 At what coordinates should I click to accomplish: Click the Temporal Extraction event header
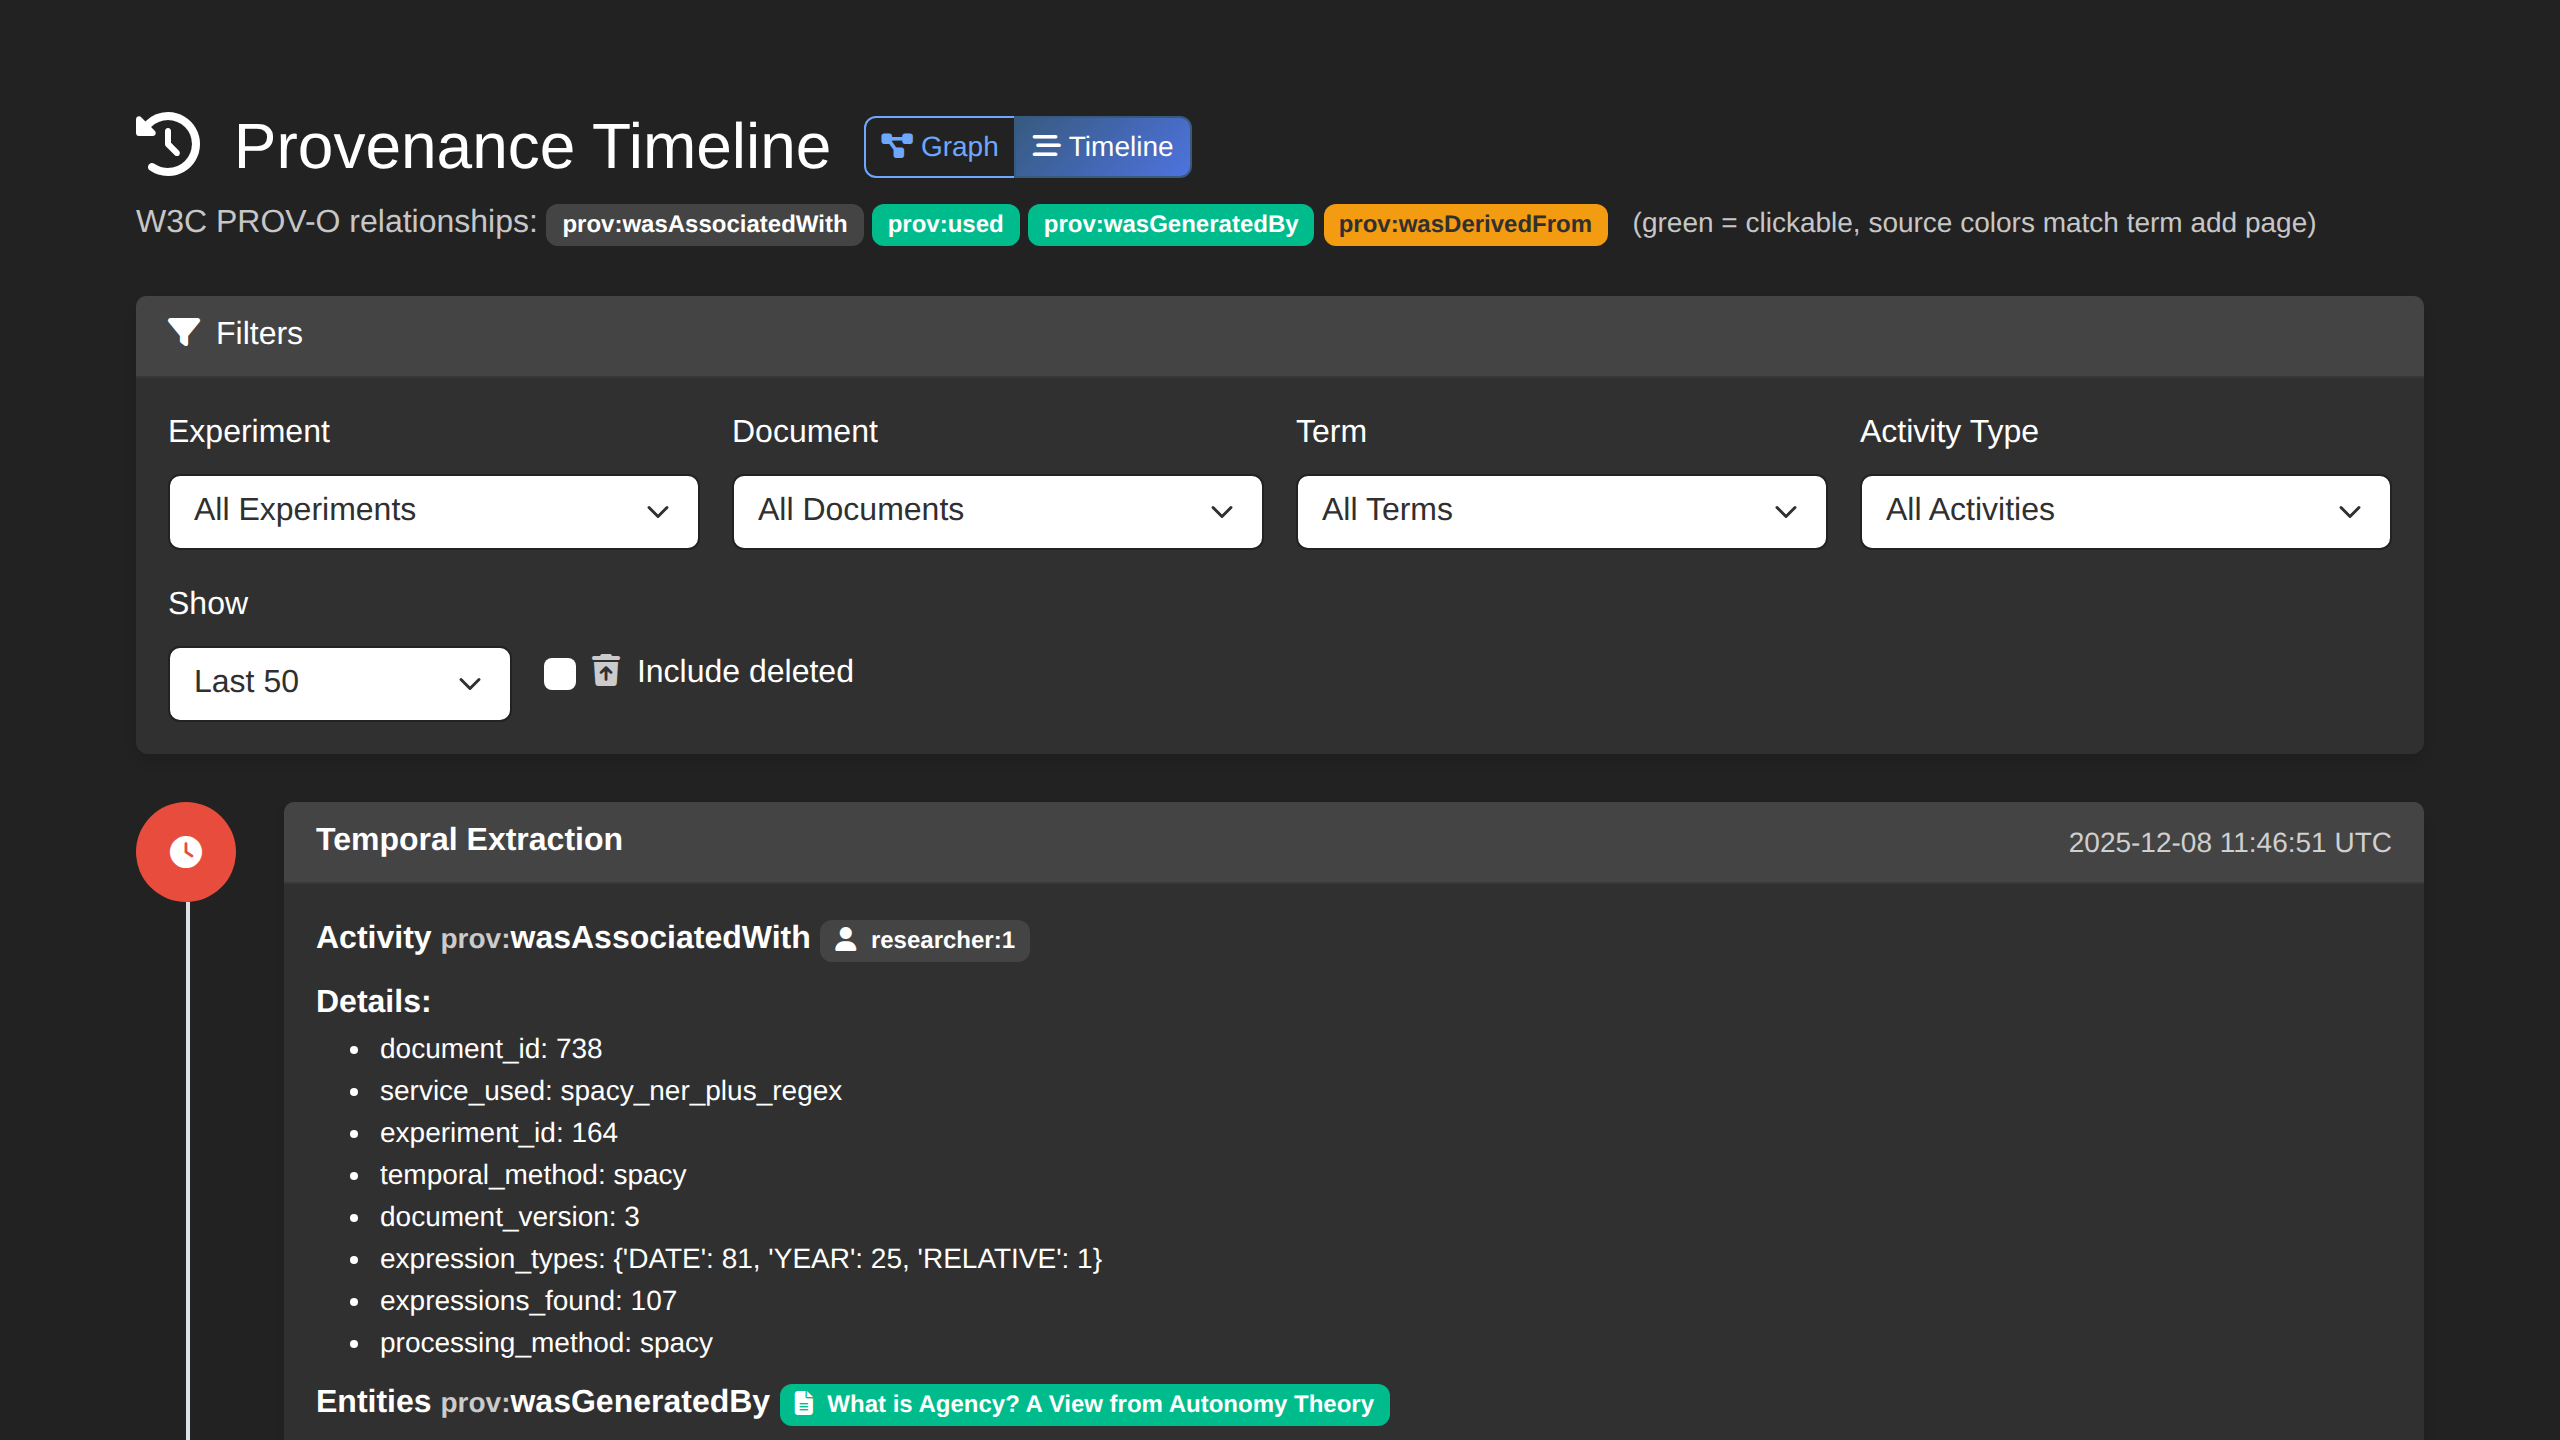click(470, 840)
